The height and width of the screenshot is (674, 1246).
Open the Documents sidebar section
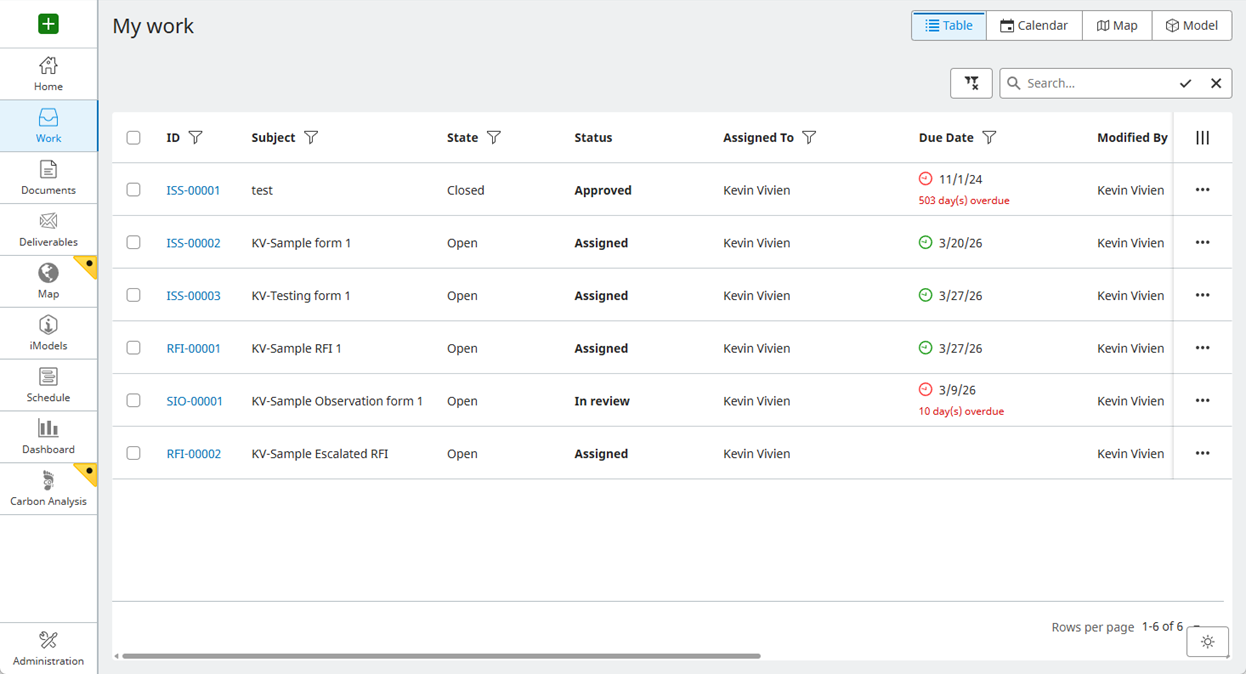(x=48, y=178)
